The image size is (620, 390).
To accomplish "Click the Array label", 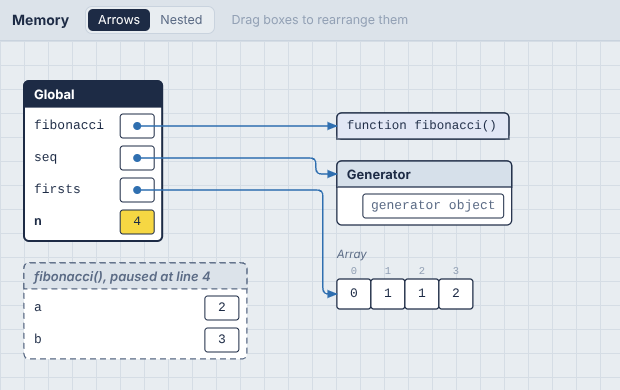I will coord(352,254).
